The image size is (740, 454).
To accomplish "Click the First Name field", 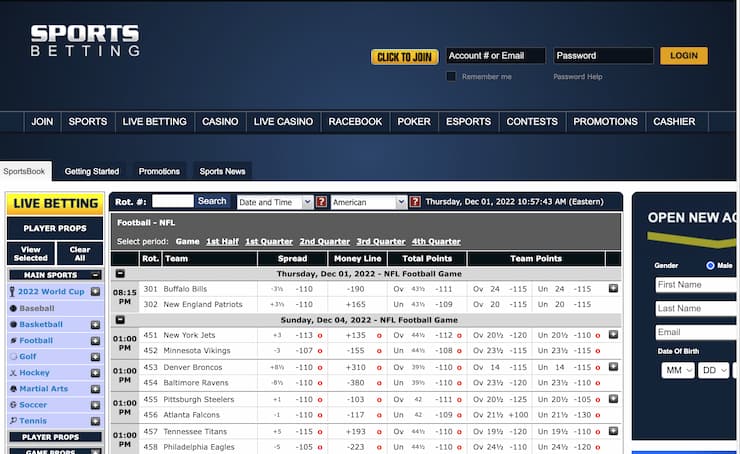I will [696, 285].
